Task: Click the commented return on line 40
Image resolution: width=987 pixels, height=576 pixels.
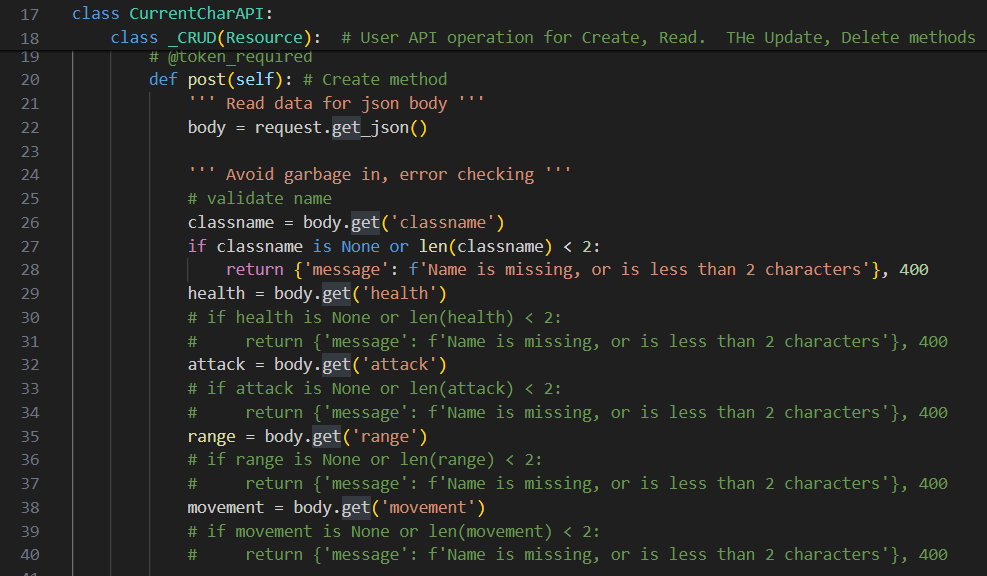Action: click(x=567, y=555)
